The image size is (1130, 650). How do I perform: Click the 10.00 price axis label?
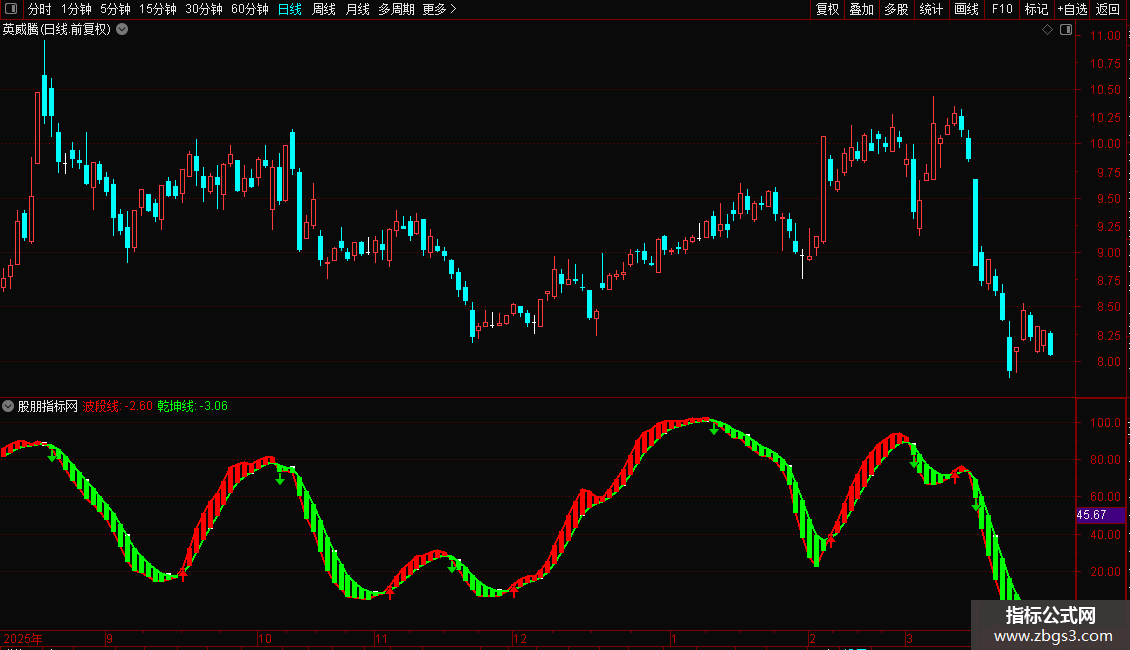(1105, 143)
